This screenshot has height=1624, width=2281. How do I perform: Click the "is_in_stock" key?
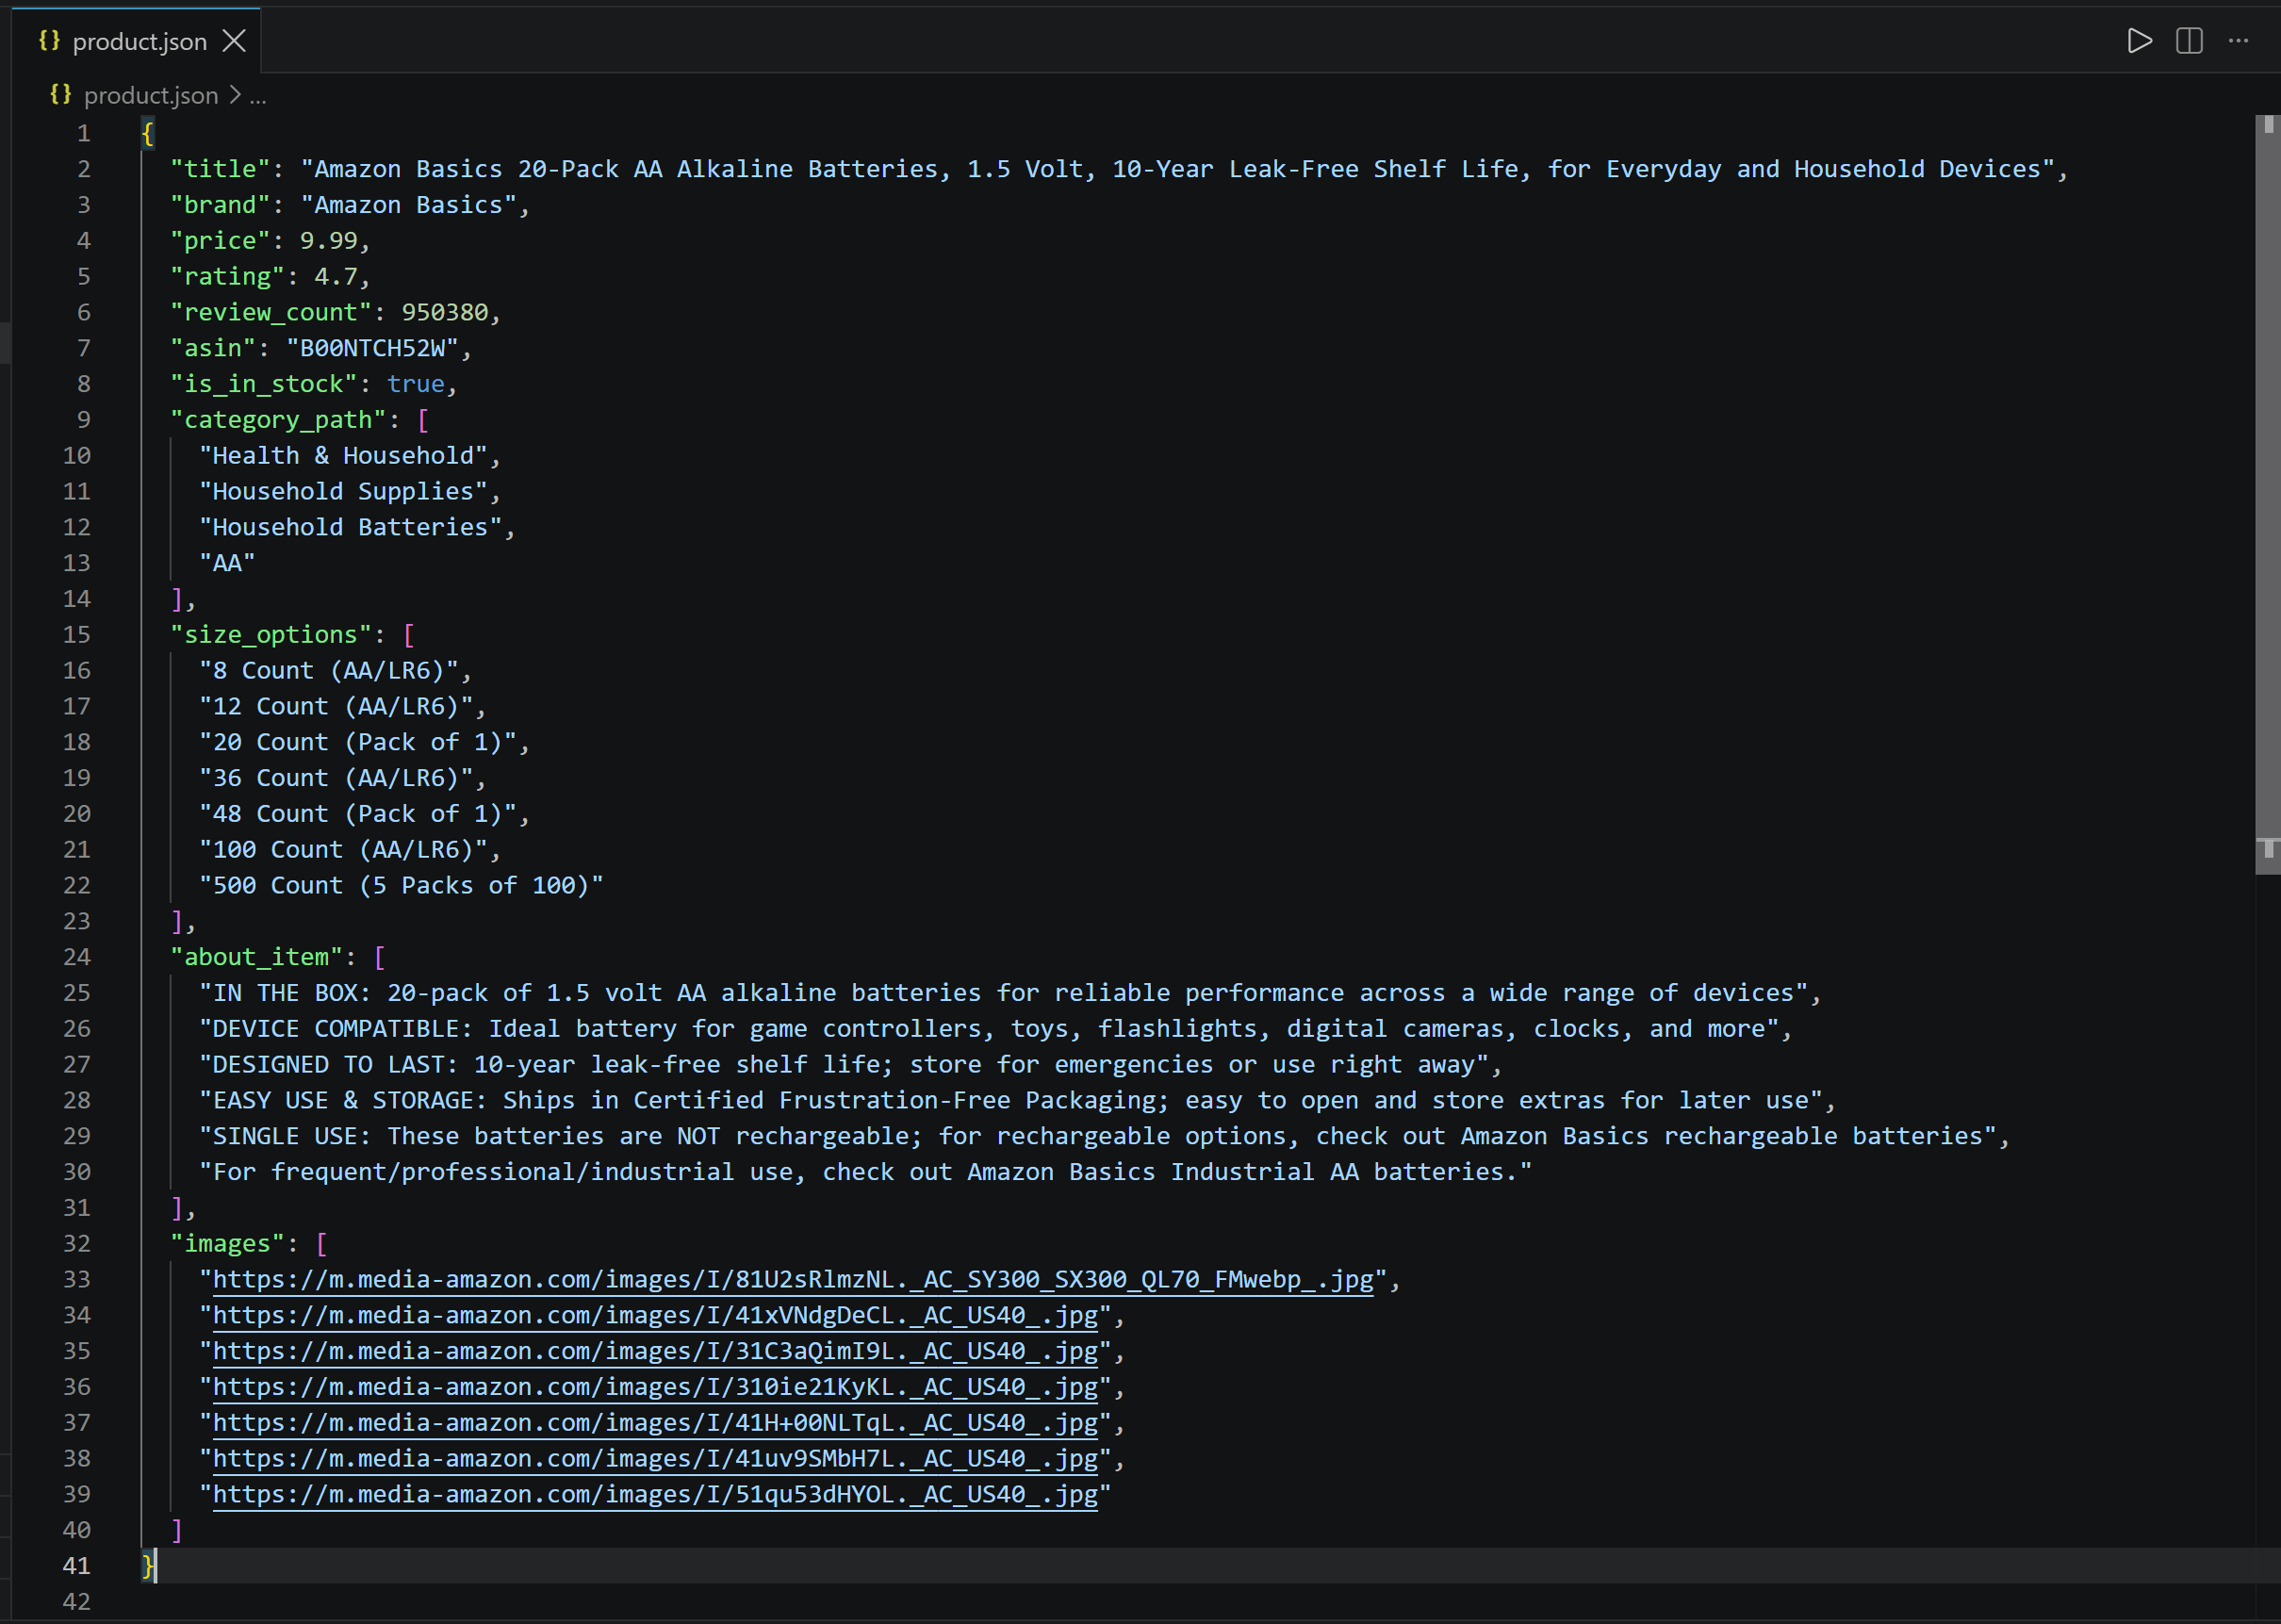[x=264, y=384]
